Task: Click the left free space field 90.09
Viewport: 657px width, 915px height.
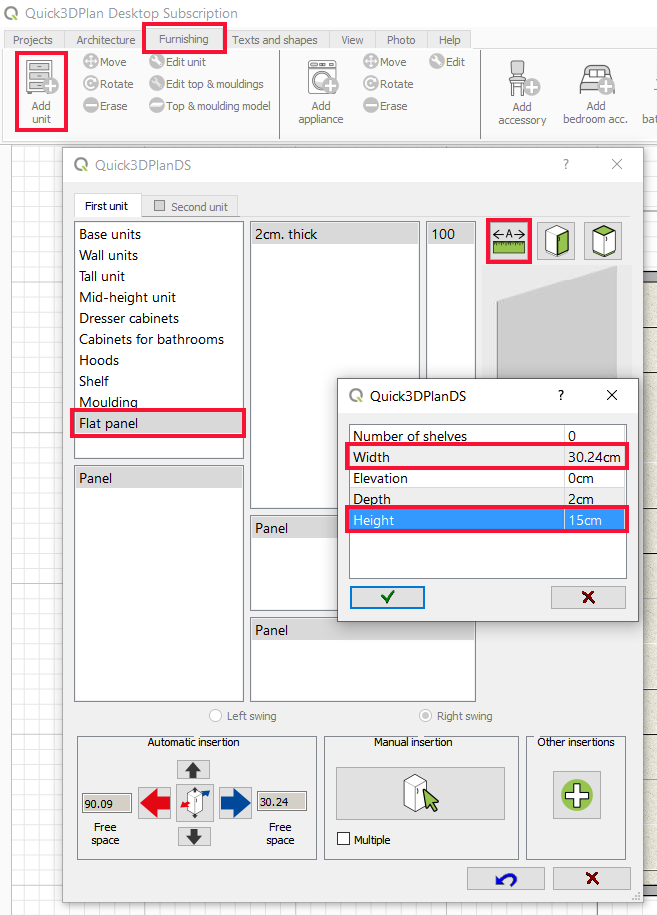Action: [107, 804]
